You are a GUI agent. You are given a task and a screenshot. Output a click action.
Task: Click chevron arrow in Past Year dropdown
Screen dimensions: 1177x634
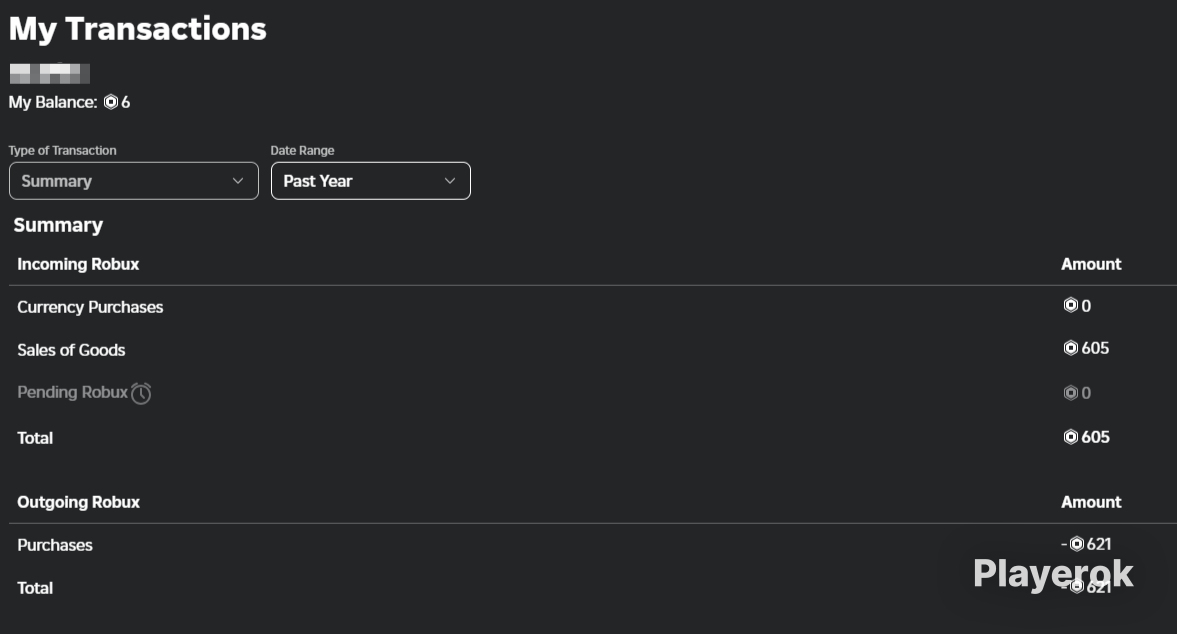point(450,181)
